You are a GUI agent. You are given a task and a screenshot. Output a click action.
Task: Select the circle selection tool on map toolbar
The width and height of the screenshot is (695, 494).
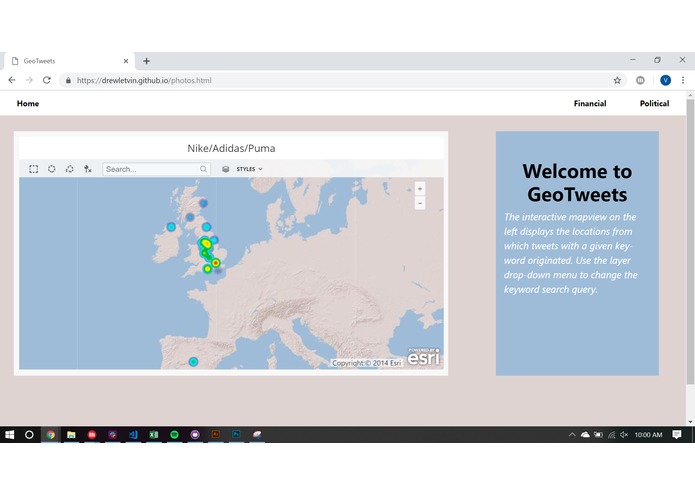[x=51, y=169]
